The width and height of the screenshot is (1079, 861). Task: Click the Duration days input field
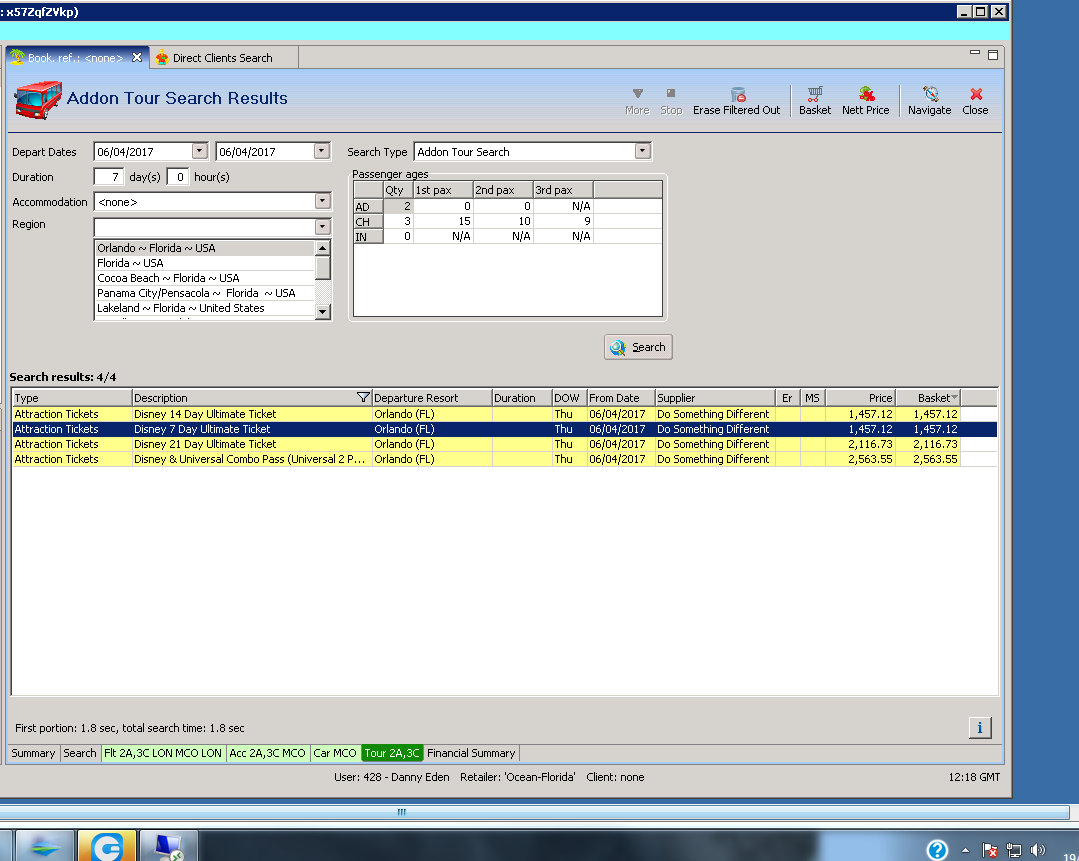109,177
